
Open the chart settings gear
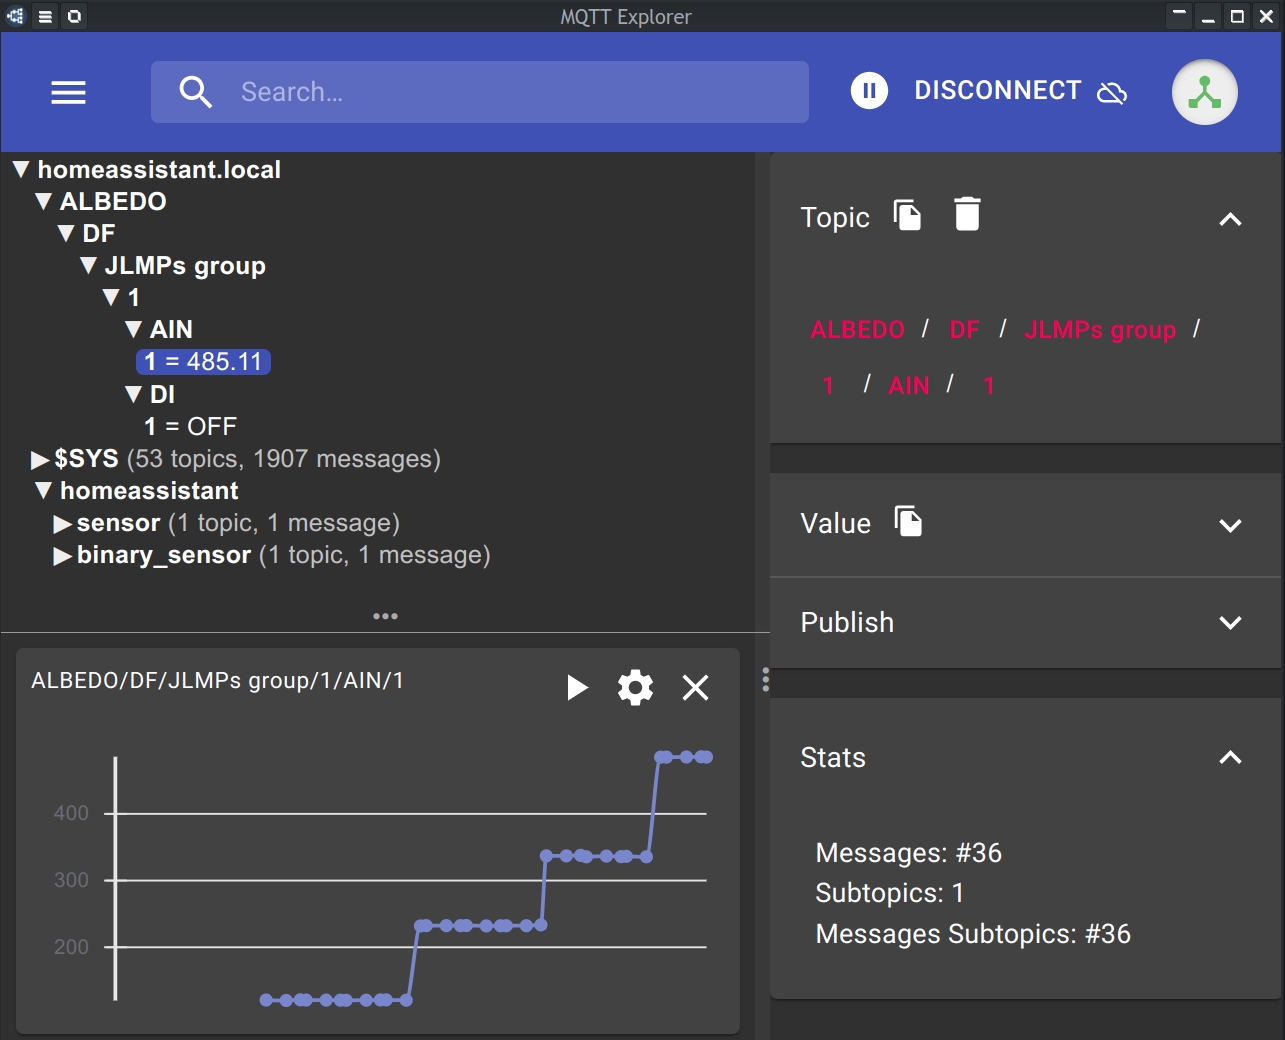pyautogui.click(x=635, y=687)
